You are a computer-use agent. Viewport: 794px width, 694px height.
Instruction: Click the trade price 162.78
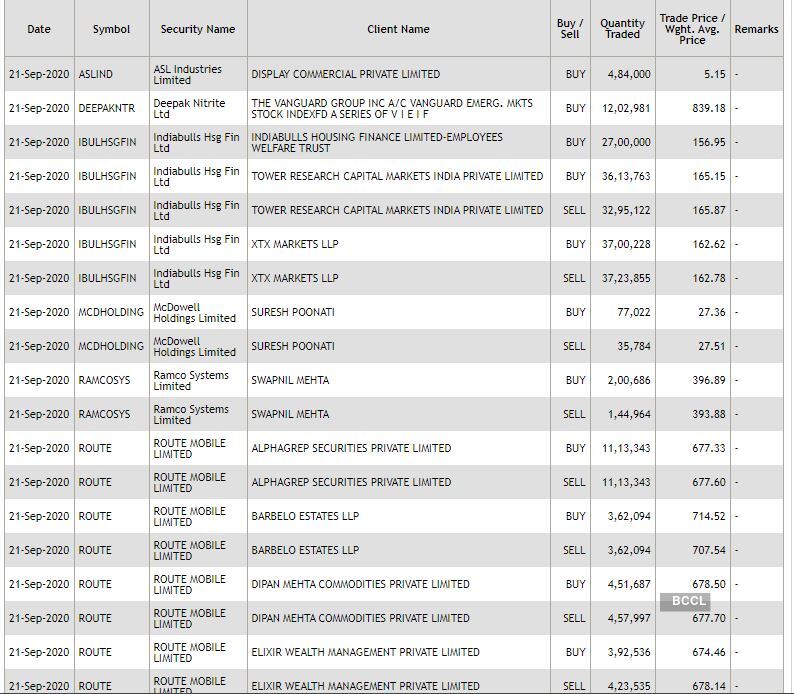pos(709,278)
